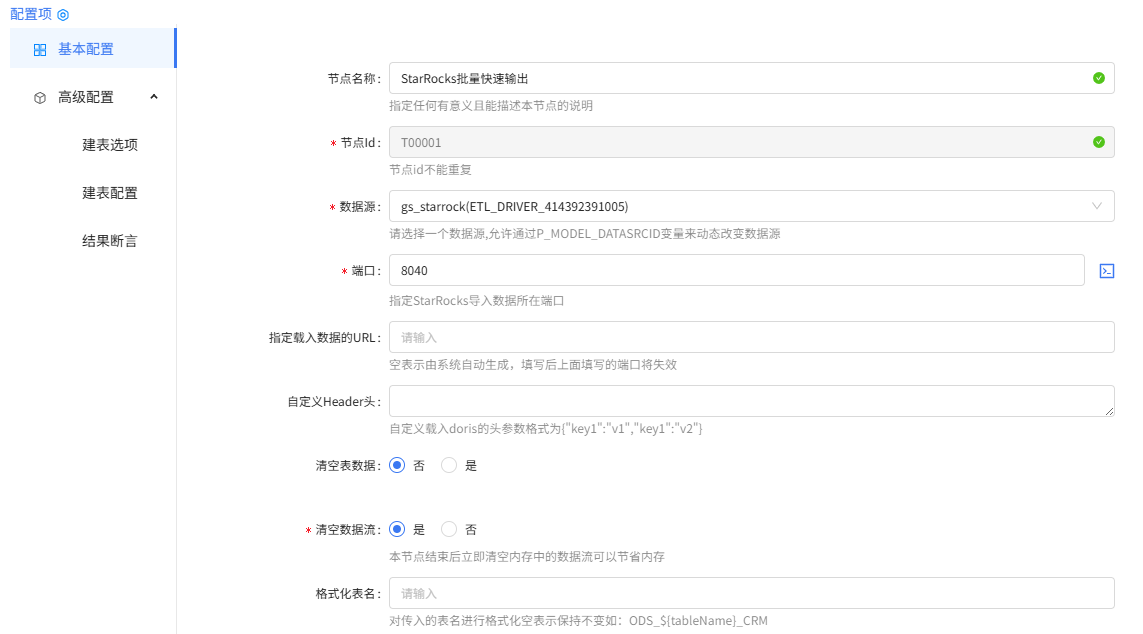Click hint with ODS_${tableName}_CRM example
This screenshot has height=634, width=1143.
[x=578, y=621]
